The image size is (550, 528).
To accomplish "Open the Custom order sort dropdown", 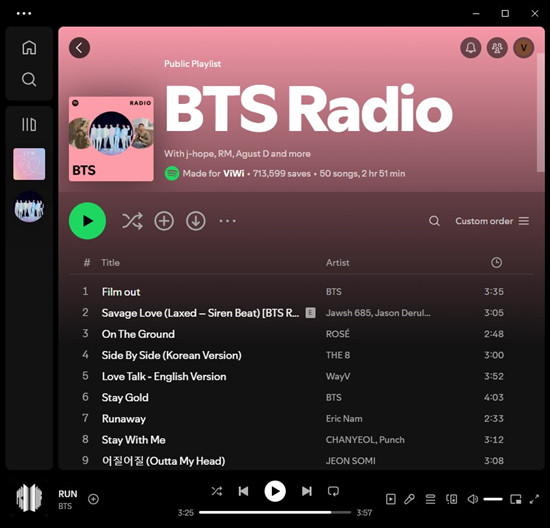I will (492, 221).
